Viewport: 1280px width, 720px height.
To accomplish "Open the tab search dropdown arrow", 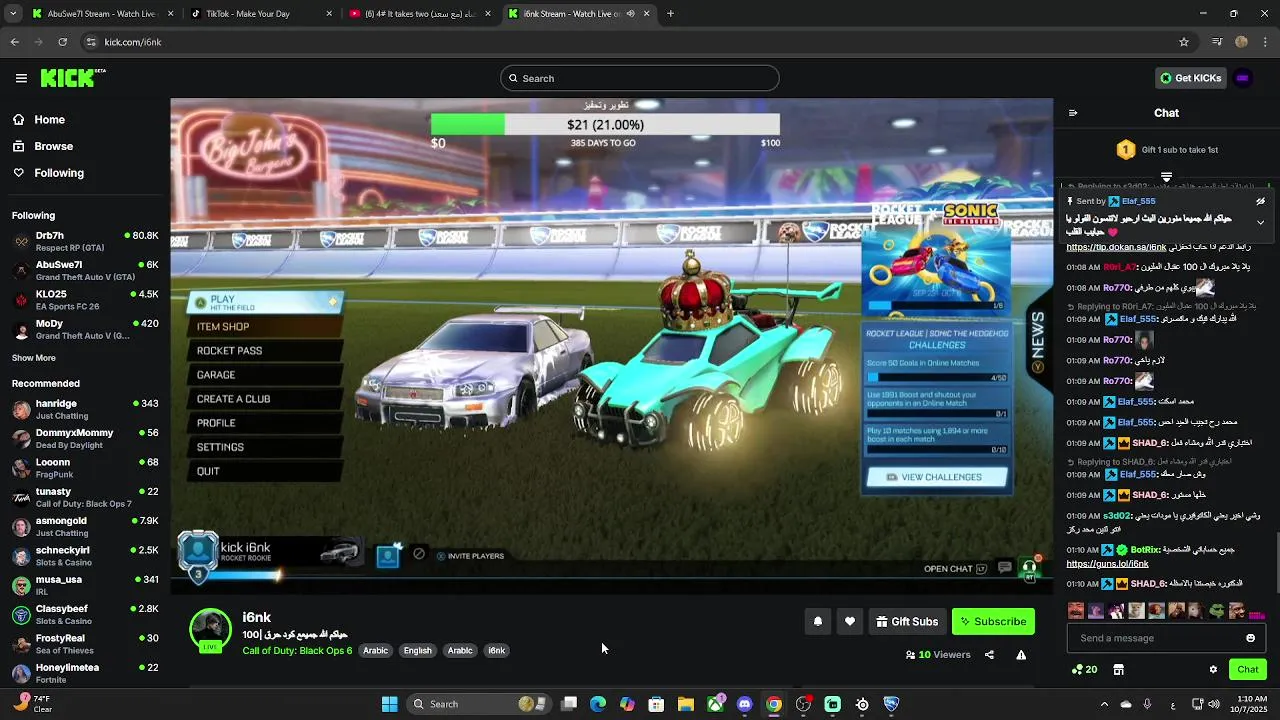I will click(12, 14).
